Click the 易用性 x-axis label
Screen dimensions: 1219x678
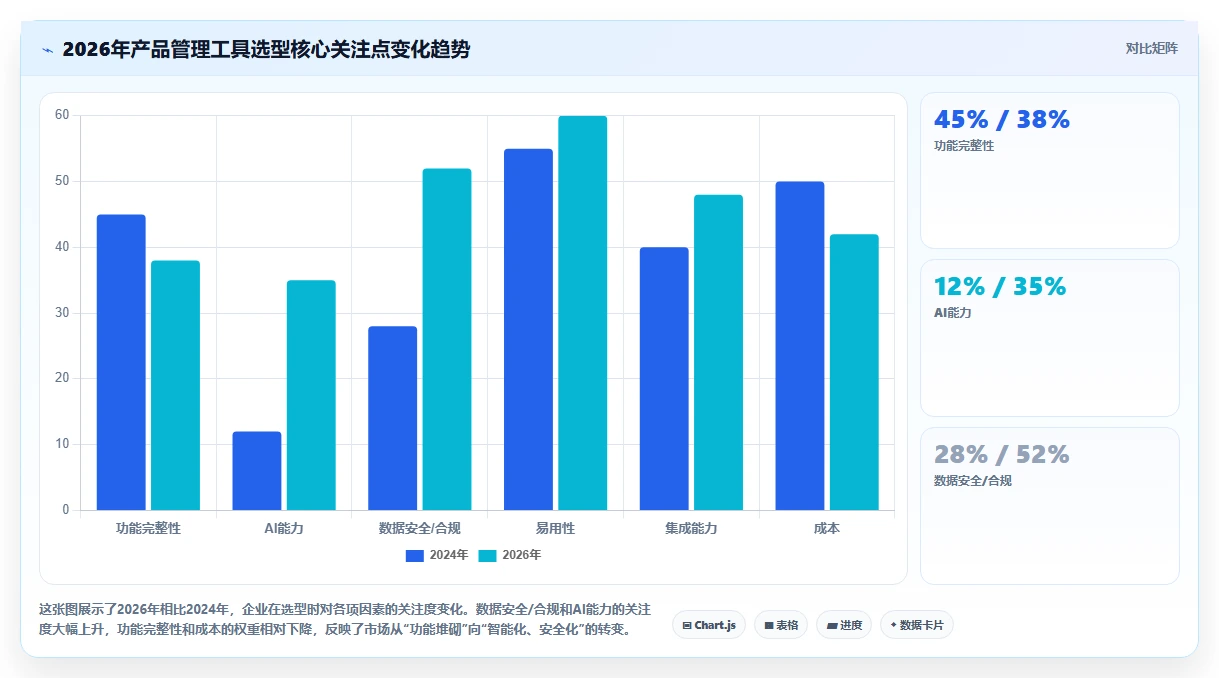pyautogui.click(x=555, y=528)
